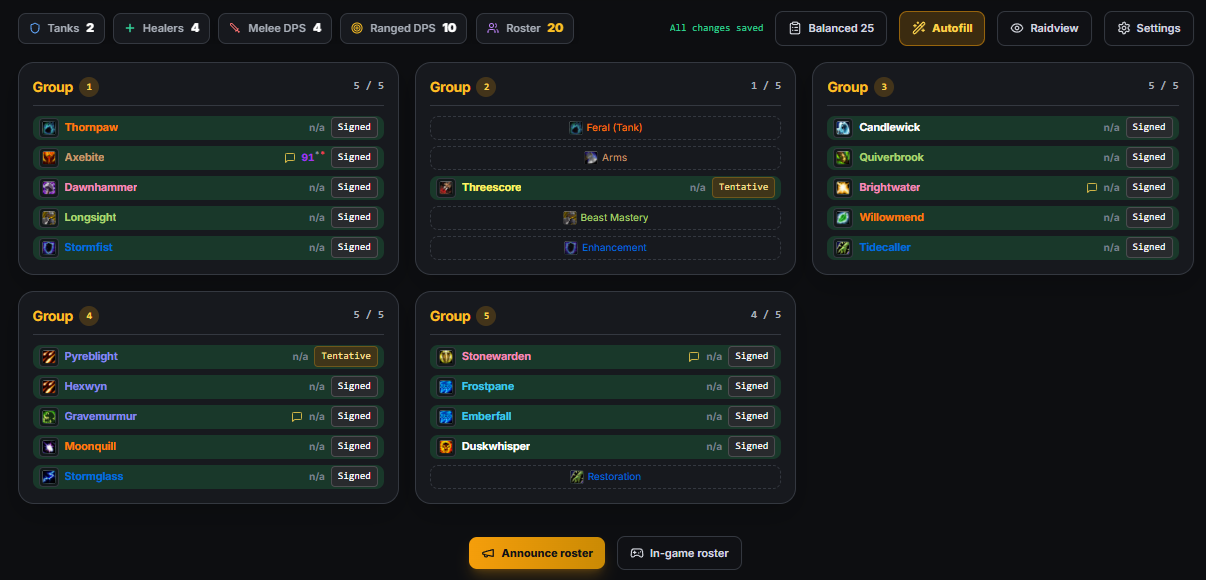Click the "All changes saved" status text
1206x580 pixels.
(x=717, y=29)
